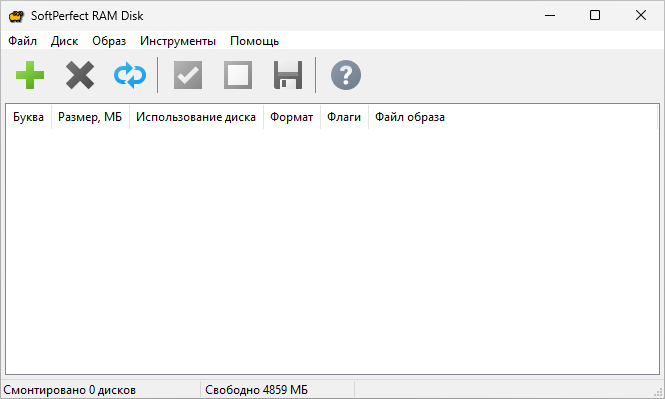Sort by Размер, МБ column header
This screenshot has height=399, width=665.
click(x=90, y=117)
